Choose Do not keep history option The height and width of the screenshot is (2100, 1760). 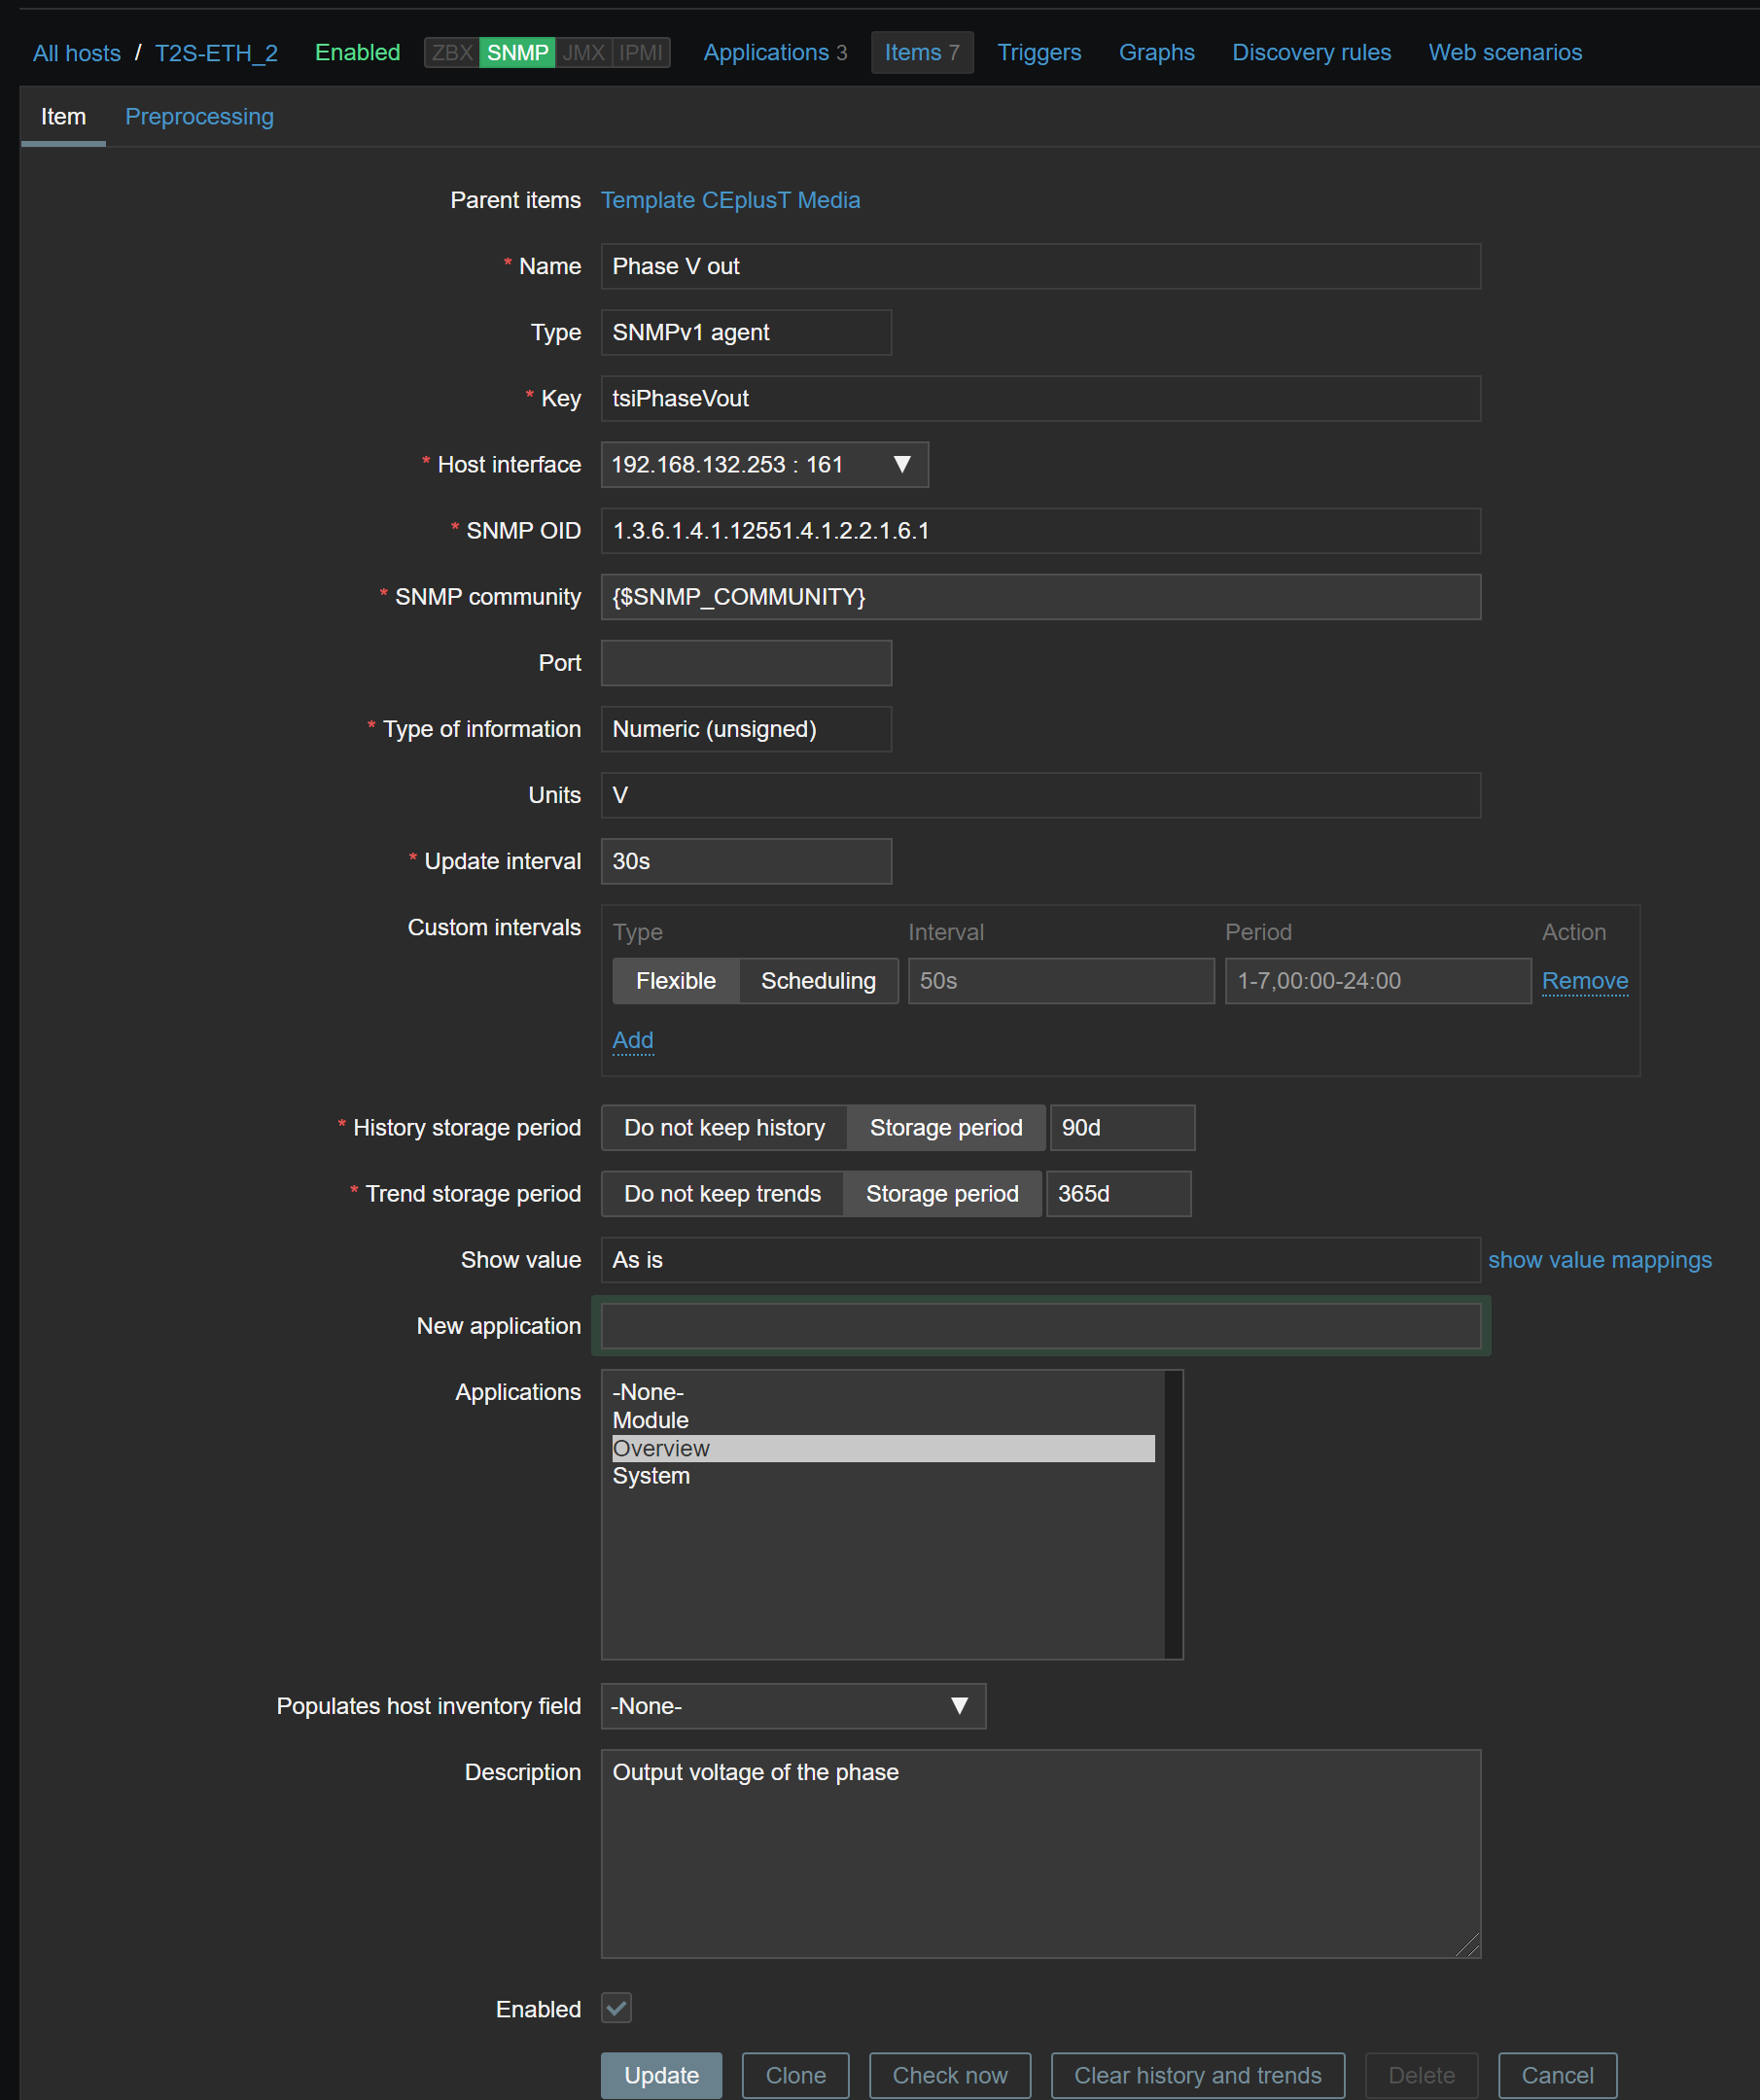coord(724,1128)
